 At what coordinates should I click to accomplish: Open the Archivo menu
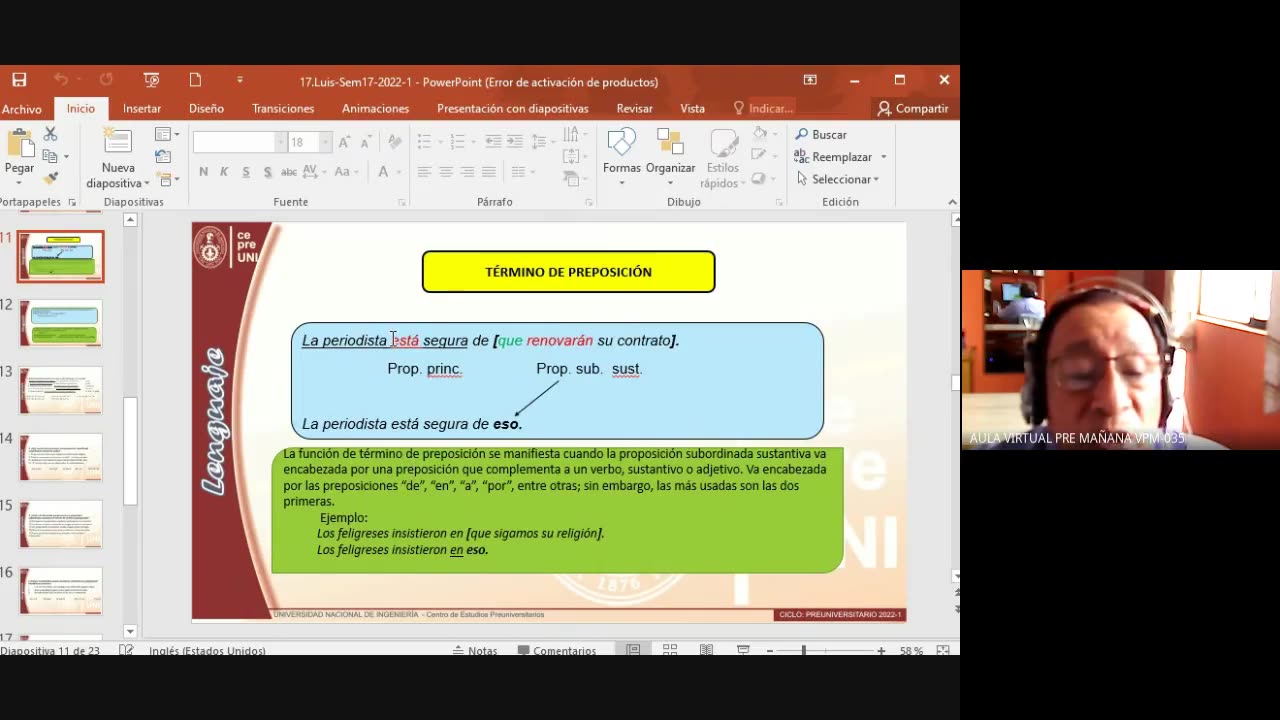pyautogui.click(x=21, y=109)
